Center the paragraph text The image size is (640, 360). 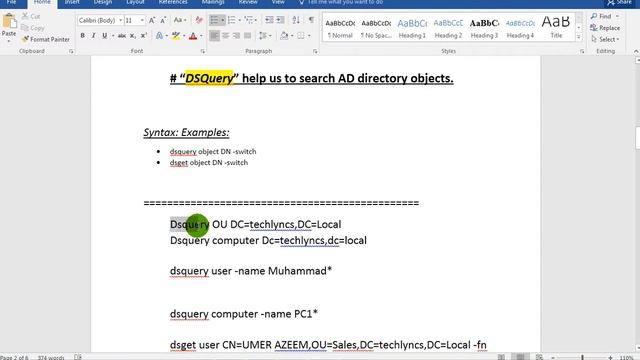tap(225, 36)
